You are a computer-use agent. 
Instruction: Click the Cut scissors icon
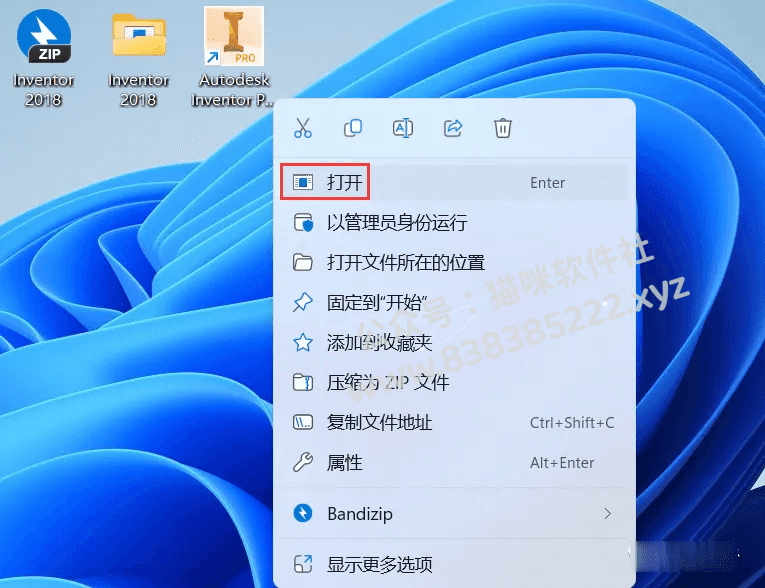[x=303, y=128]
